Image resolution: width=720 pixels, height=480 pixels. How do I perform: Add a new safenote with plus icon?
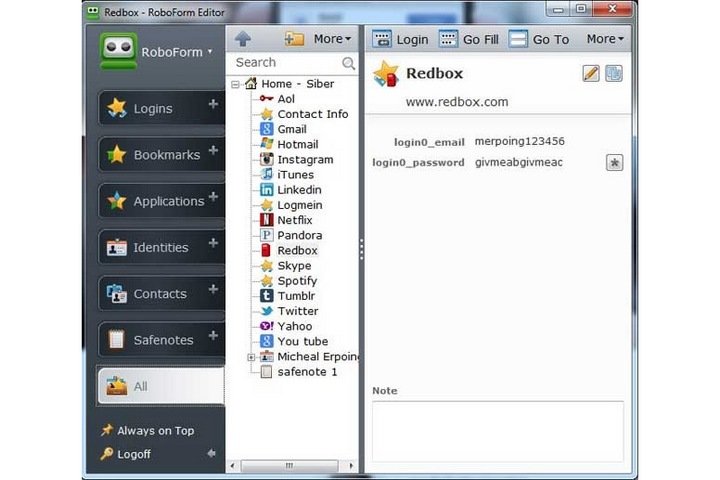pyautogui.click(x=213, y=336)
